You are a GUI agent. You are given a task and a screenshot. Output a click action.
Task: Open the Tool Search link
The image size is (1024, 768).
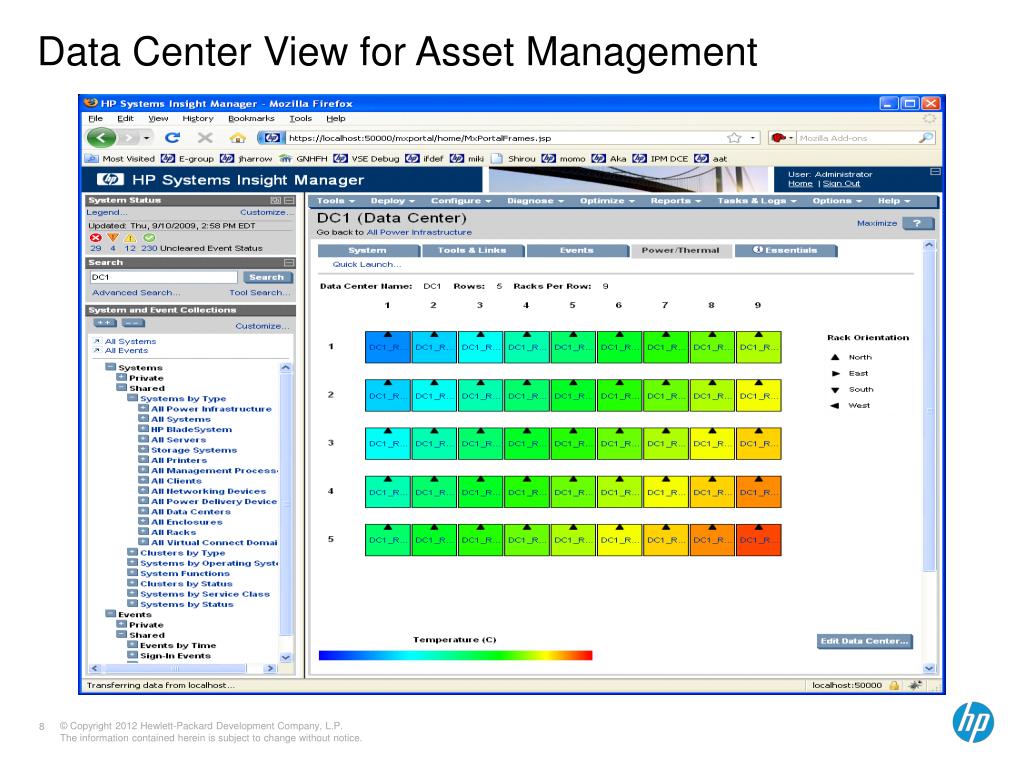[x=260, y=293]
